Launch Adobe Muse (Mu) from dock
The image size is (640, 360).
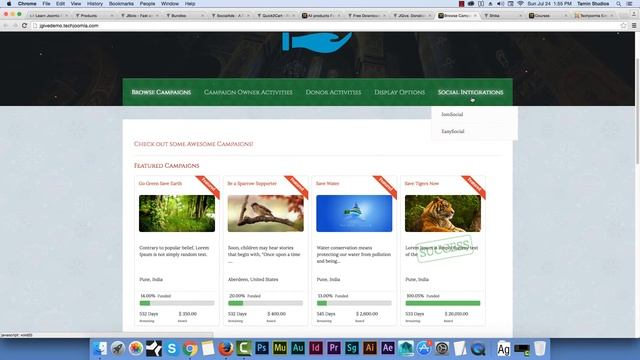click(x=280, y=348)
